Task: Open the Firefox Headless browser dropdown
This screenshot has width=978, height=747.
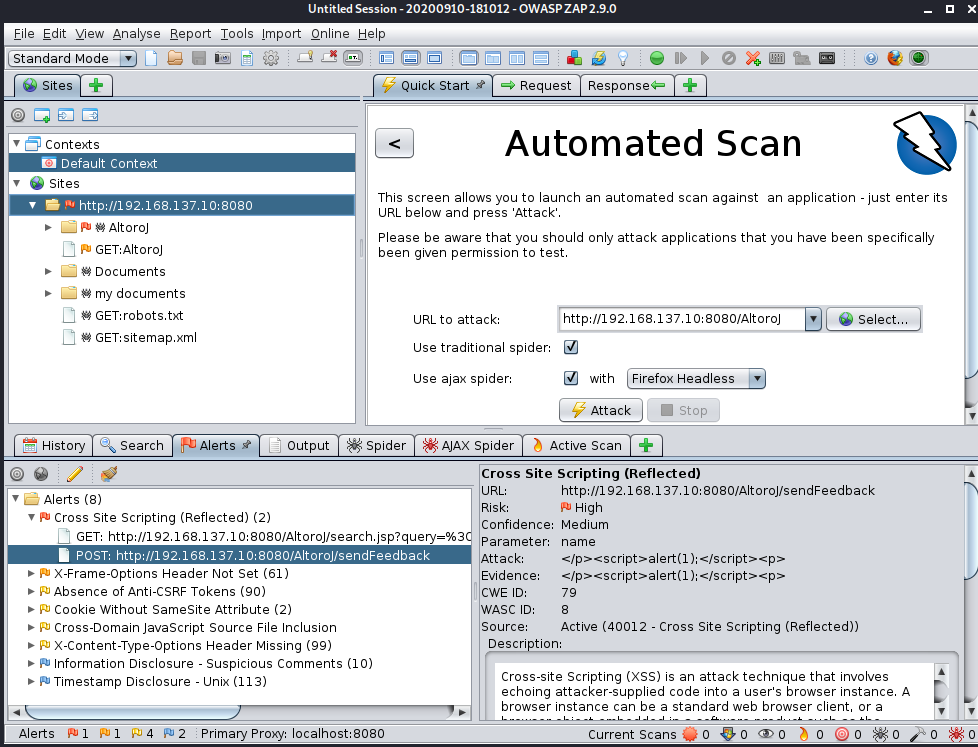Action: (696, 378)
